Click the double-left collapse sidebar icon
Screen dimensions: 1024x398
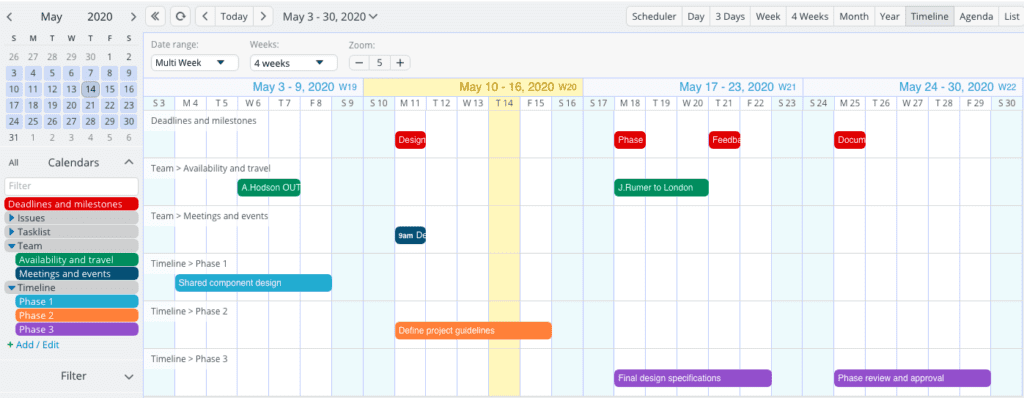pos(155,16)
